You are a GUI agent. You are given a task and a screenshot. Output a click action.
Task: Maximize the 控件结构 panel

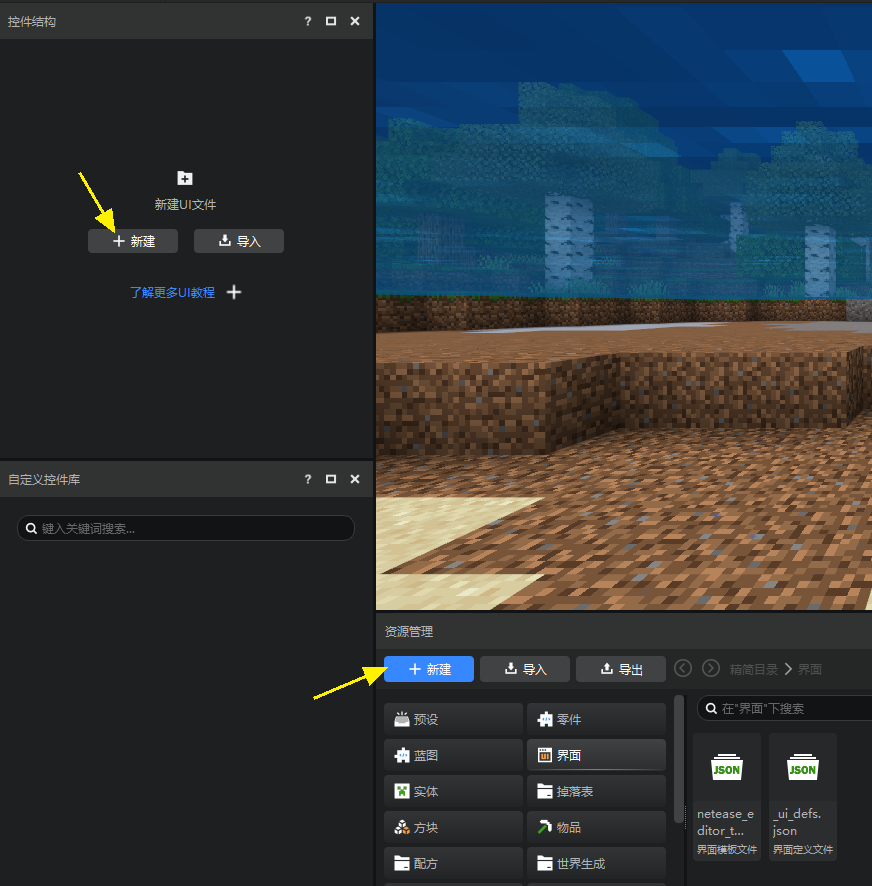tap(331, 21)
